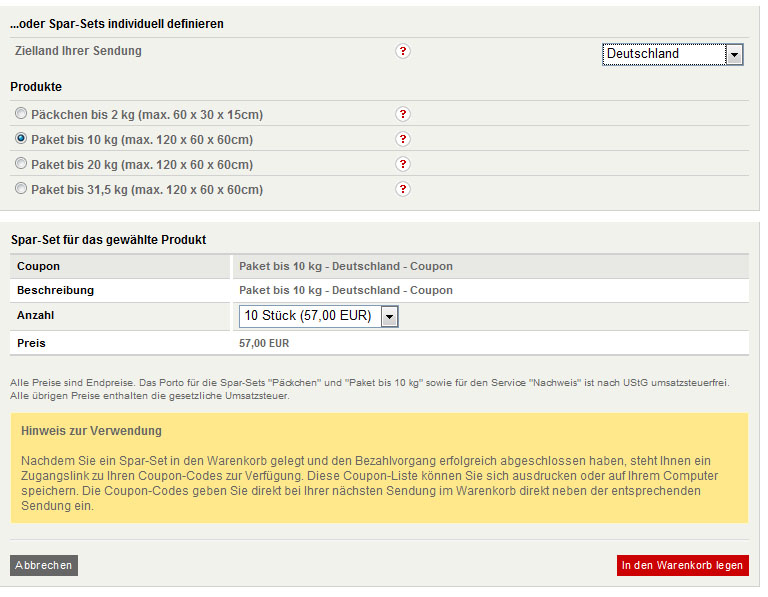The width and height of the screenshot is (768, 597).
Task: Click the Coupon row label
Action: coord(38,266)
